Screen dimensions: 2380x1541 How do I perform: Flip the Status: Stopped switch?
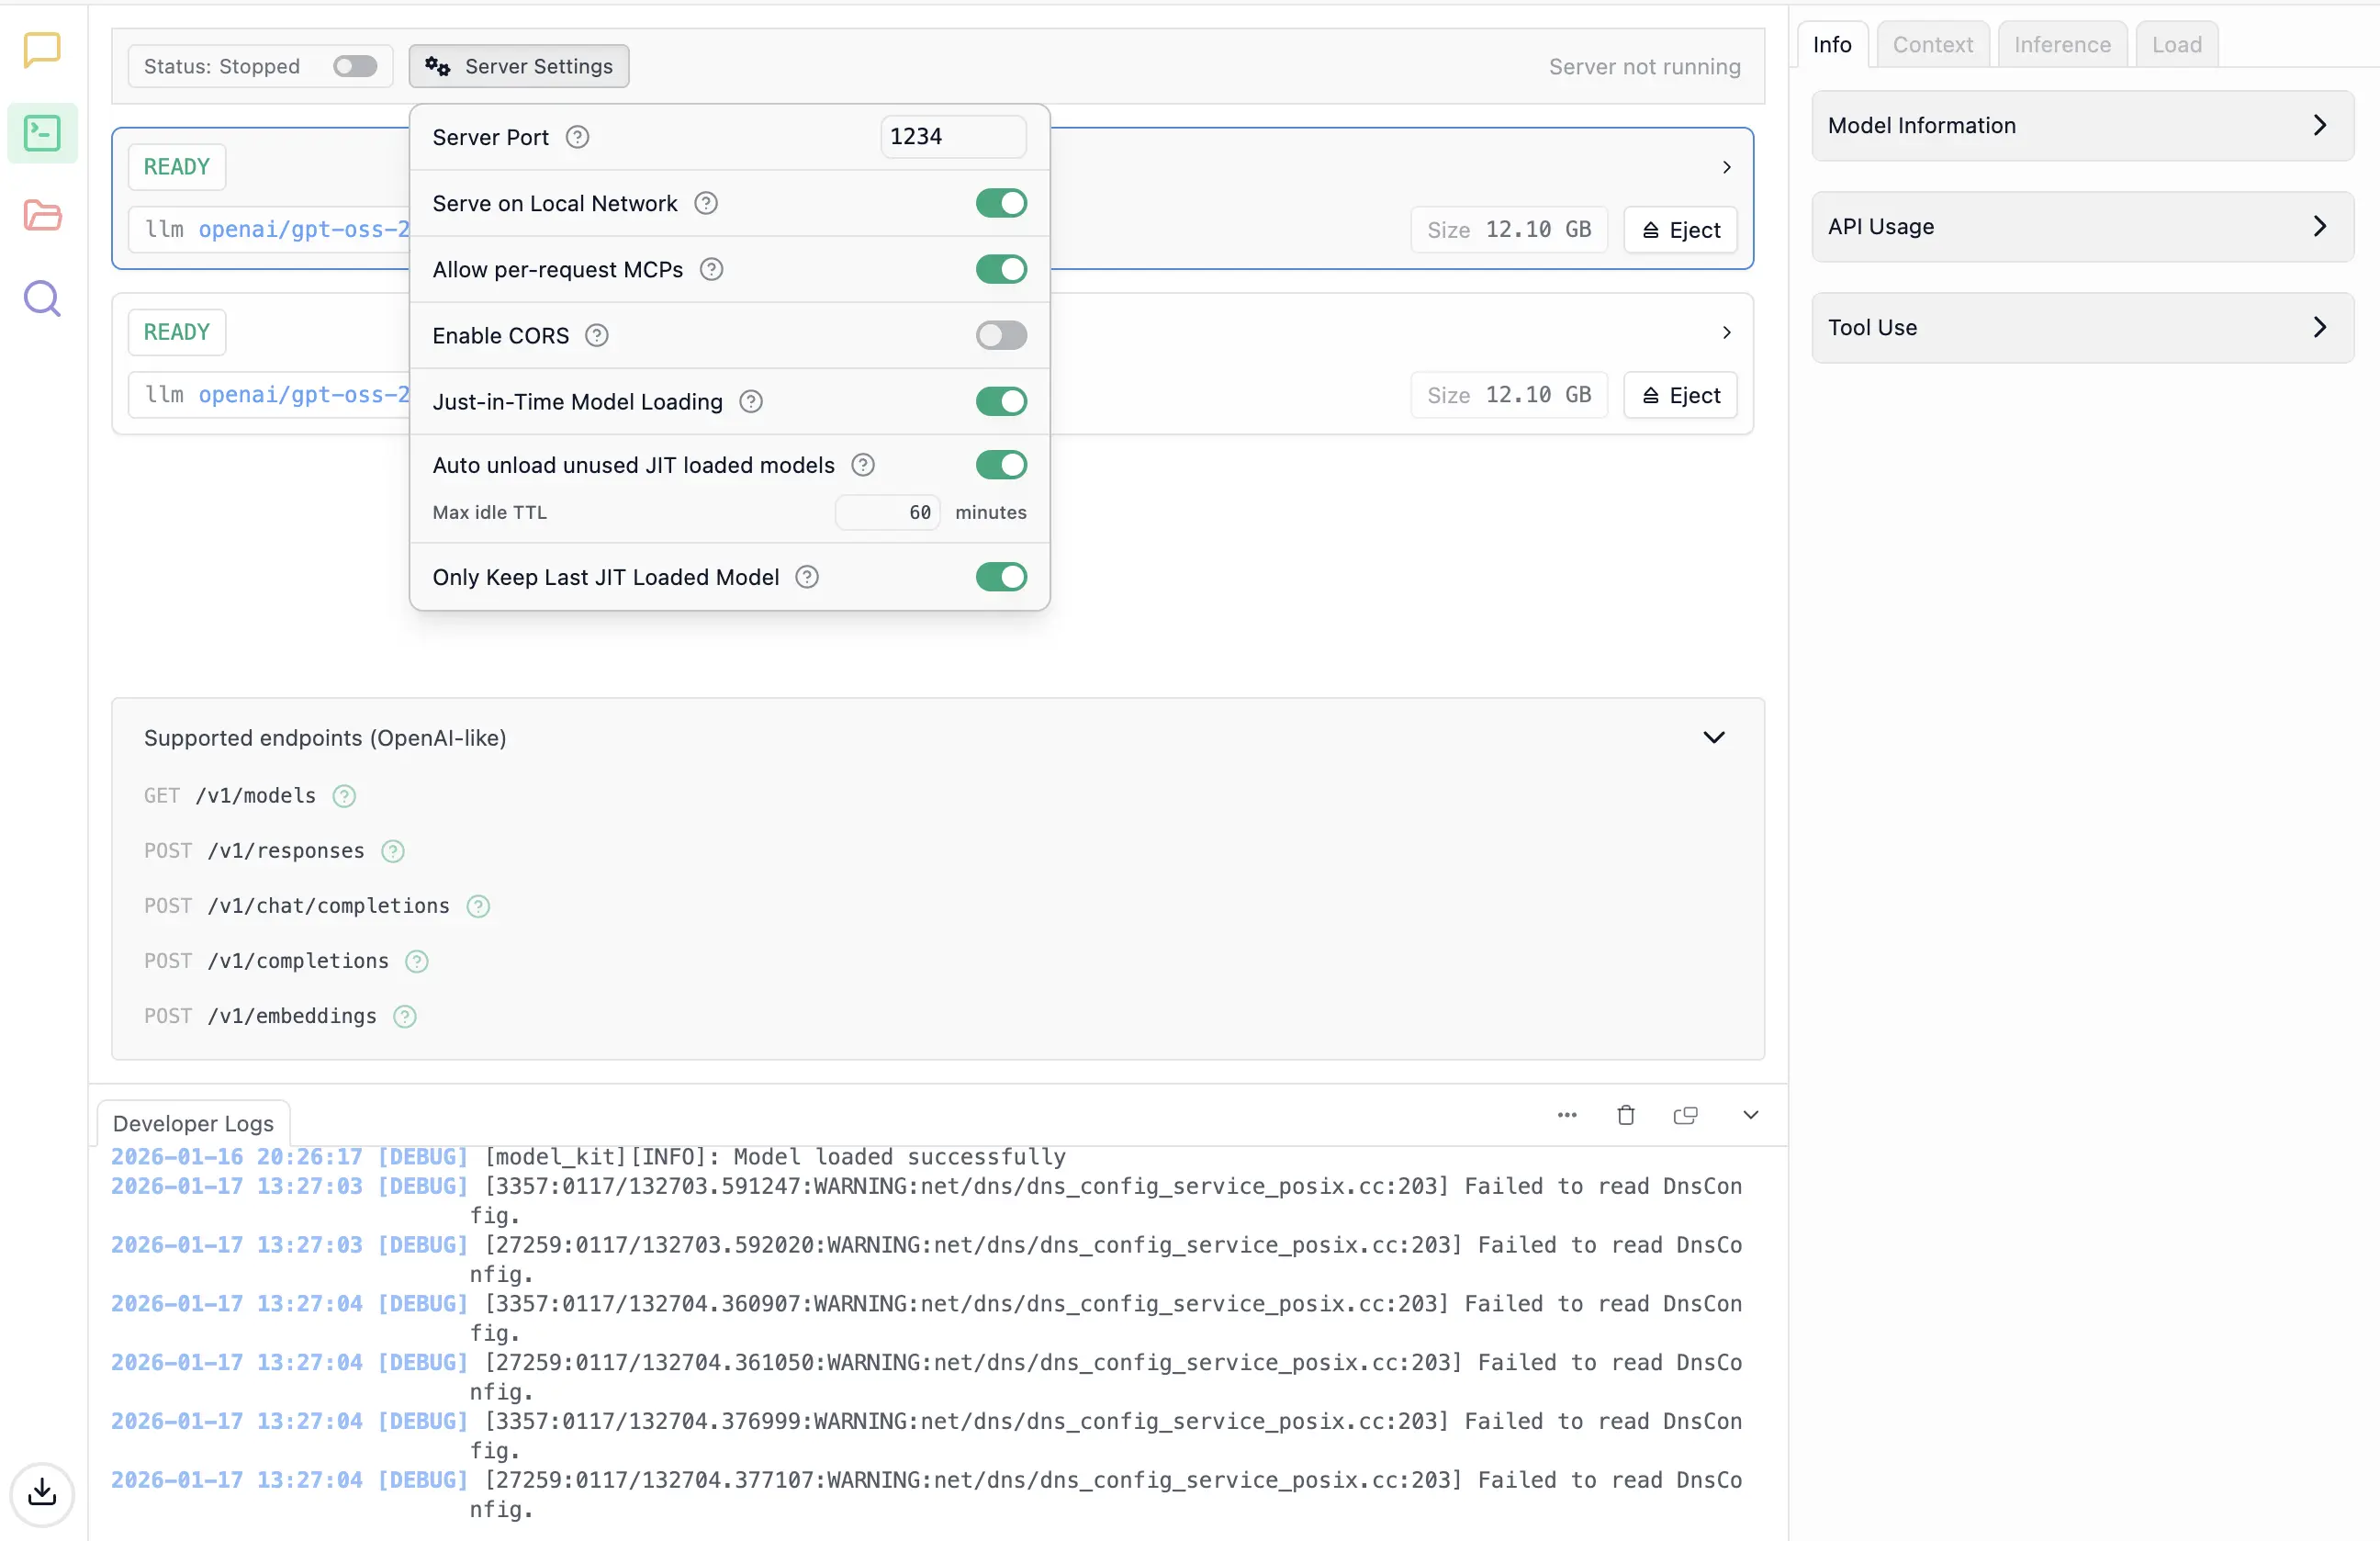coord(354,66)
